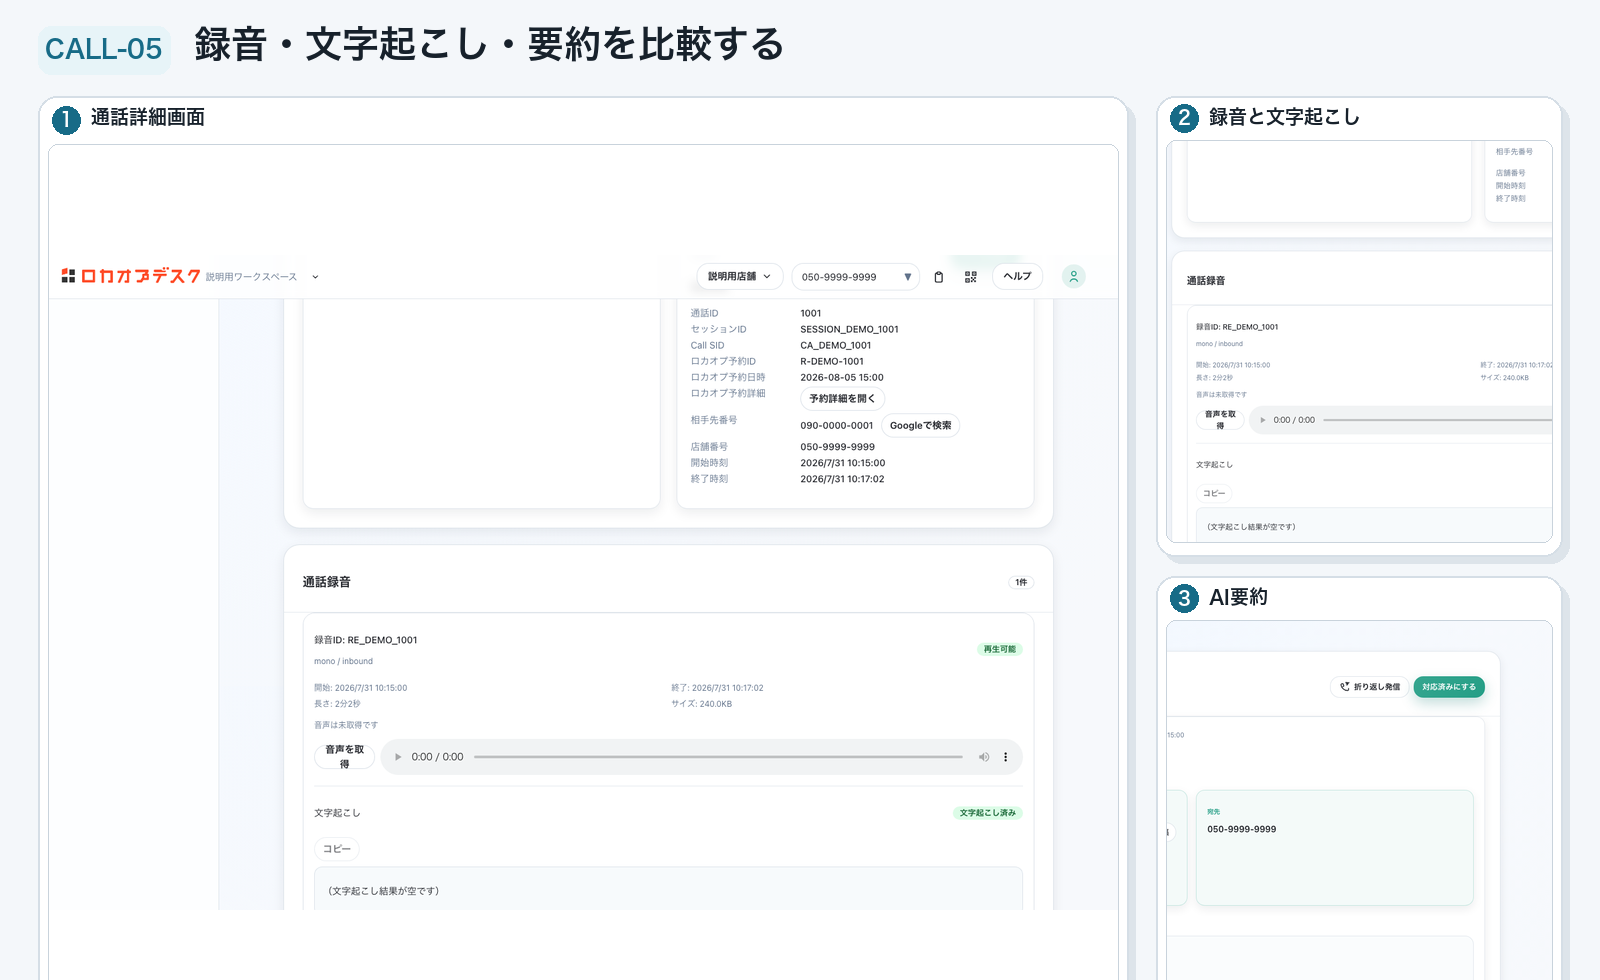Click the clipboard icon in the header

(x=938, y=277)
